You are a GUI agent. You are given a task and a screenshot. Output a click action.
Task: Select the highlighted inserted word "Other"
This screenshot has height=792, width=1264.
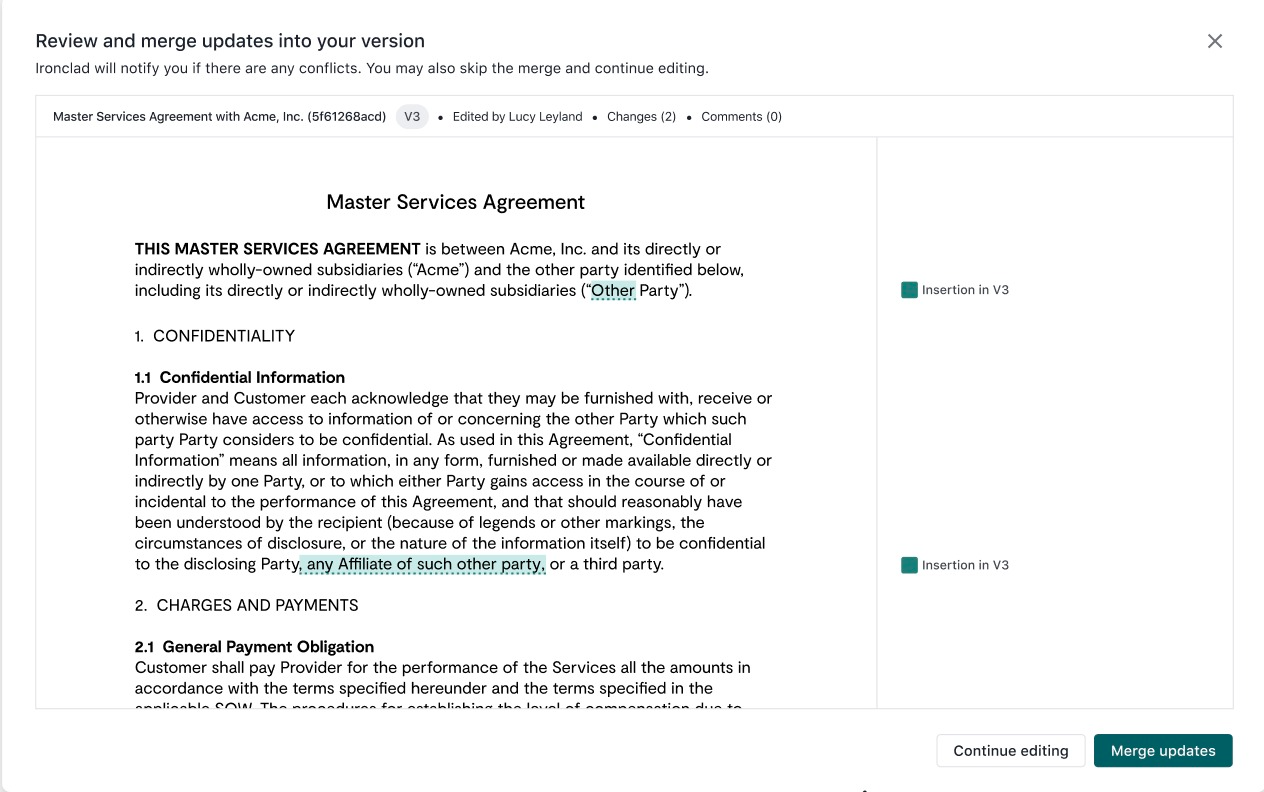pyautogui.click(x=613, y=291)
